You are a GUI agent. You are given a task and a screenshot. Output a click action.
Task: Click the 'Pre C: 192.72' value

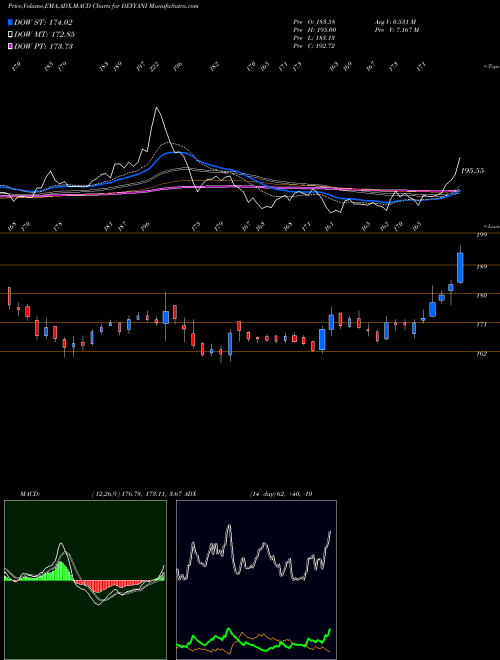pyautogui.click(x=314, y=45)
